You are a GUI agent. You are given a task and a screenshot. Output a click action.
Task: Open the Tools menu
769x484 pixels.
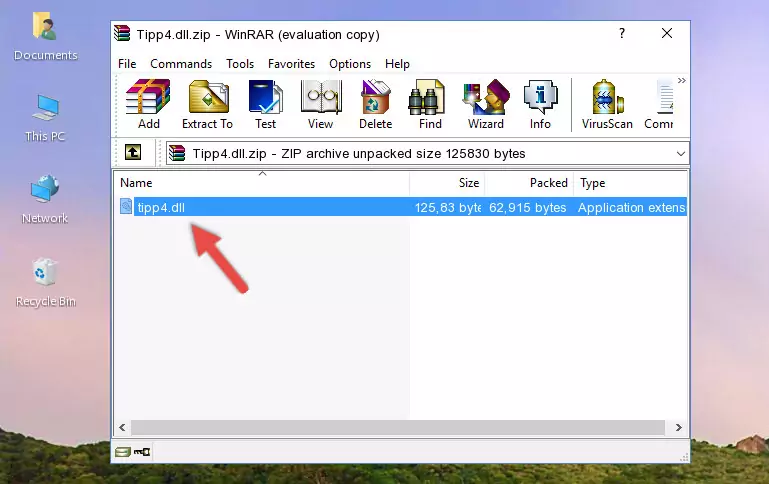click(240, 64)
